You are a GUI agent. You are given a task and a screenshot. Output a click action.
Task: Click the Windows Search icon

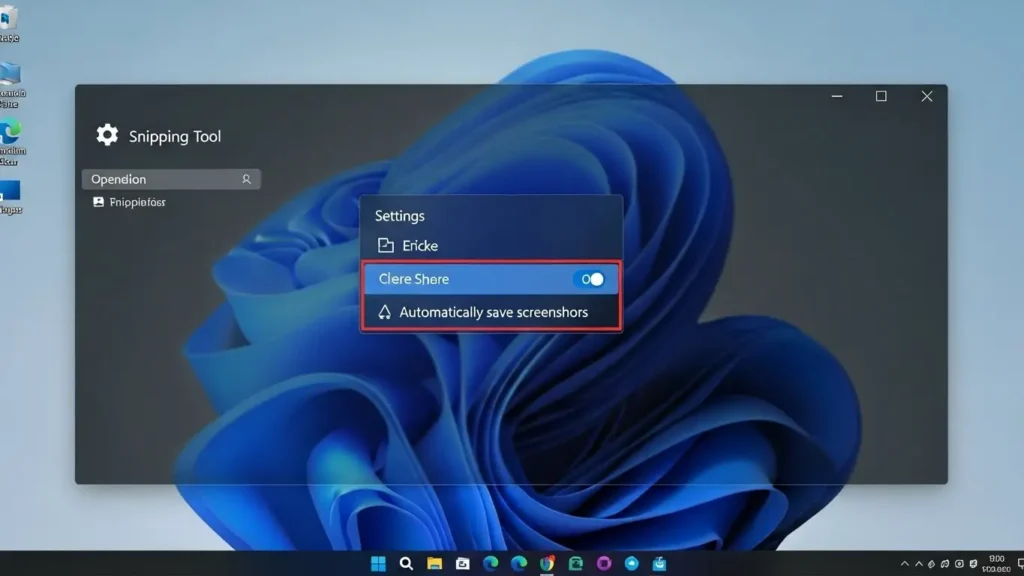[406, 563]
